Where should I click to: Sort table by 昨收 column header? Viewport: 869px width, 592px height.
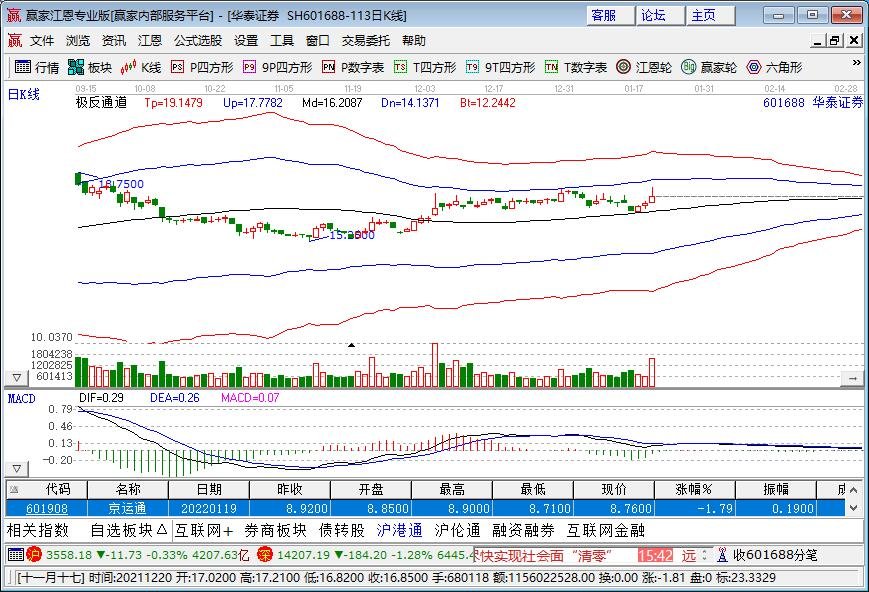pos(290,489)
